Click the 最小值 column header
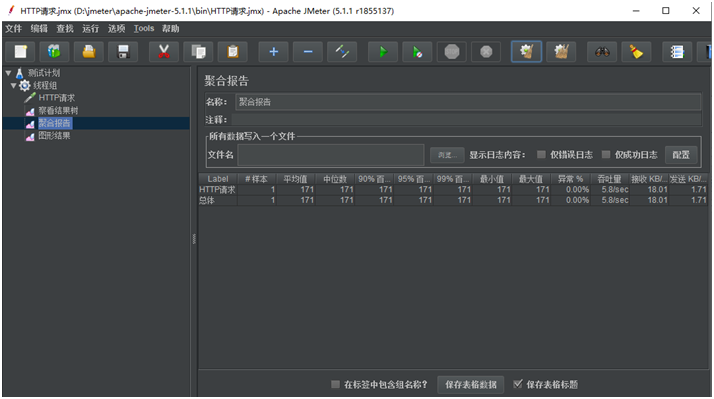Image resolution: width=714 pixels, height=399 pixels. pos(492,179)
